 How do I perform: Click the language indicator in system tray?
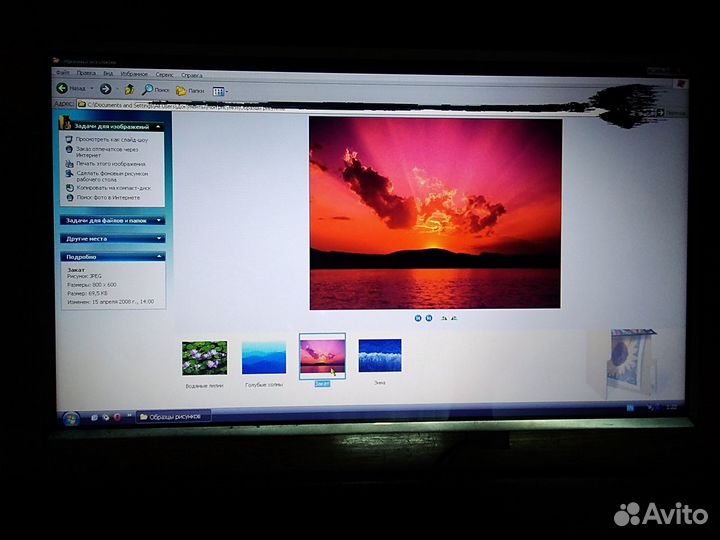click(x=630, y=407)
